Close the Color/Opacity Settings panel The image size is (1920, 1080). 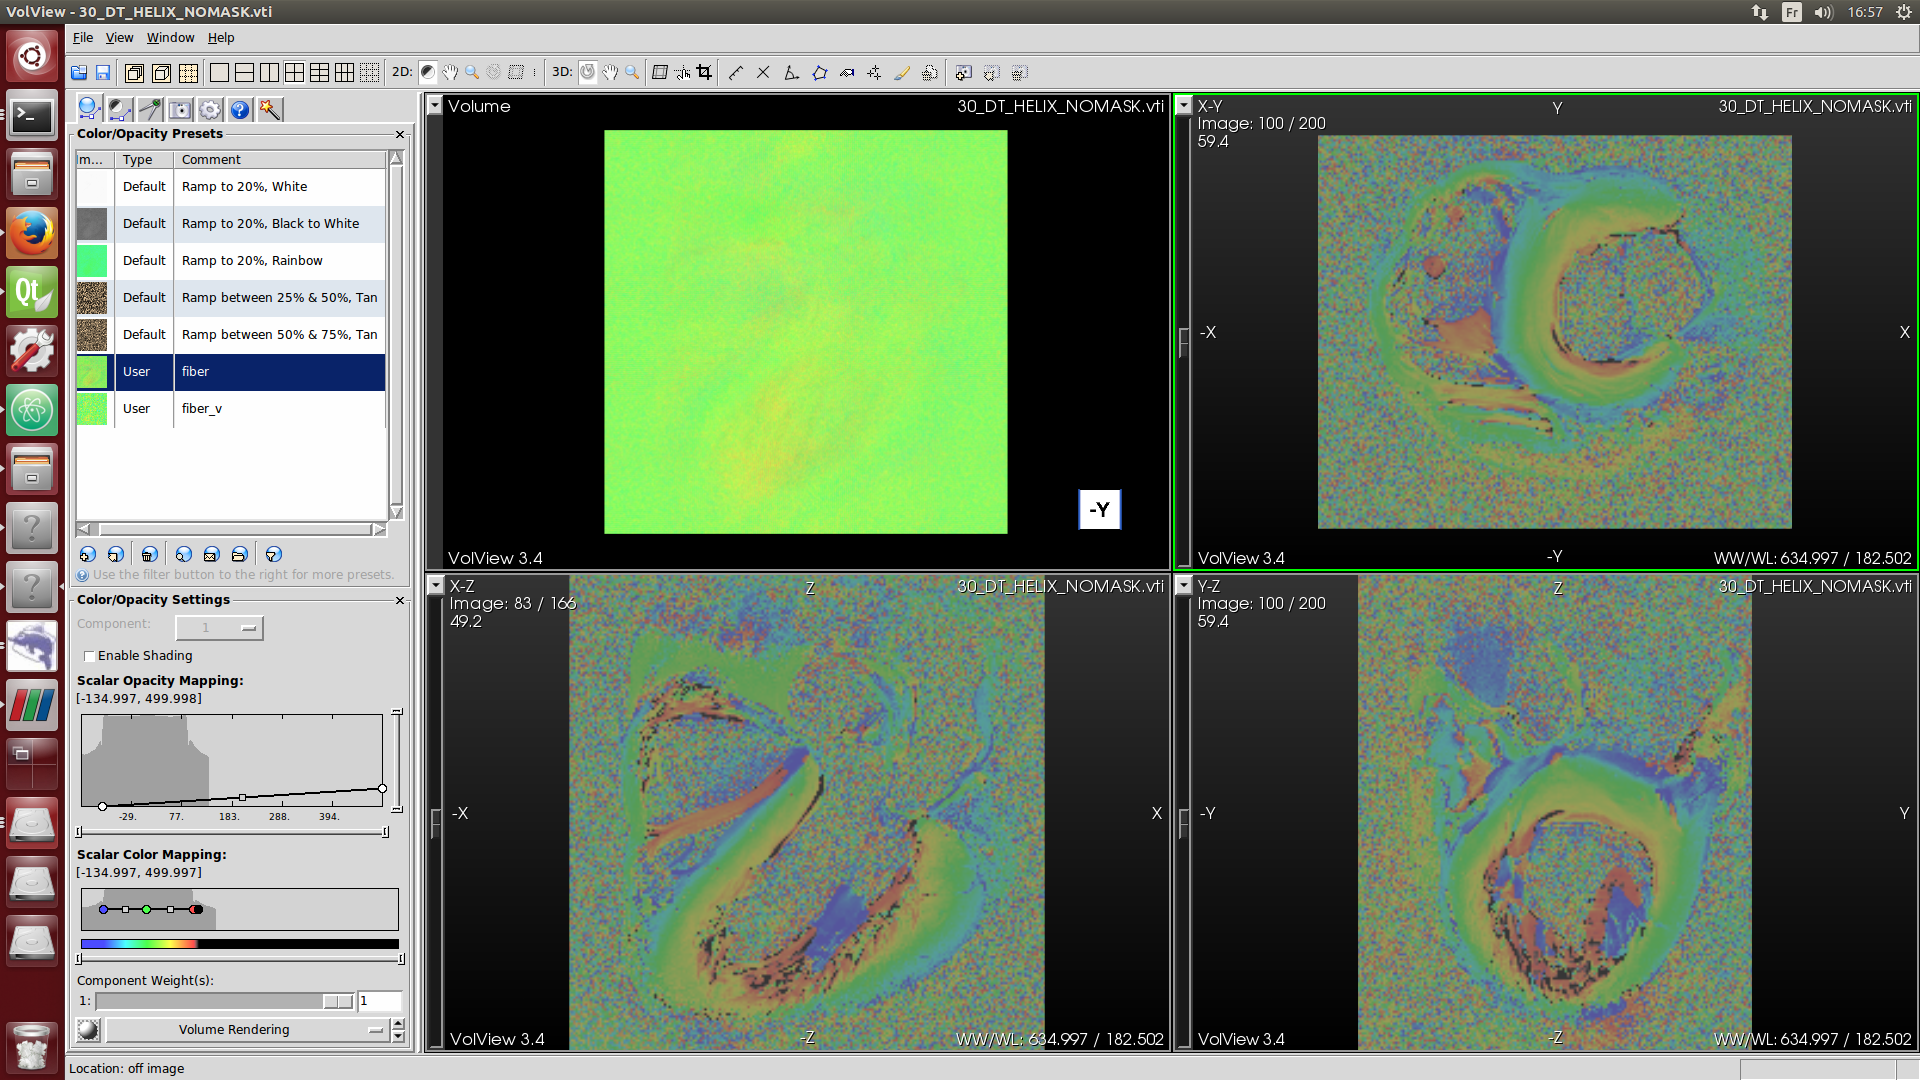coord(400,600)
